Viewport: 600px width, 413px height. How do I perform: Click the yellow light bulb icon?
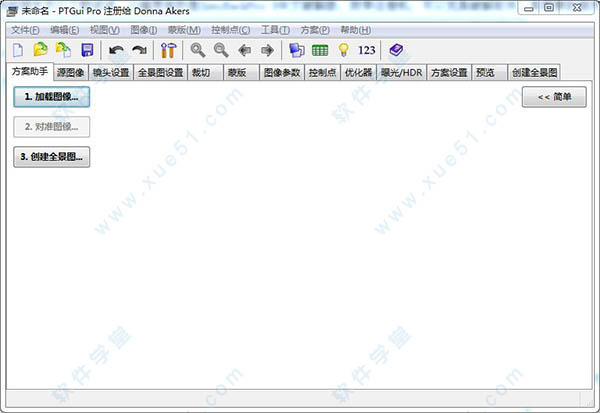pos(343,50)
